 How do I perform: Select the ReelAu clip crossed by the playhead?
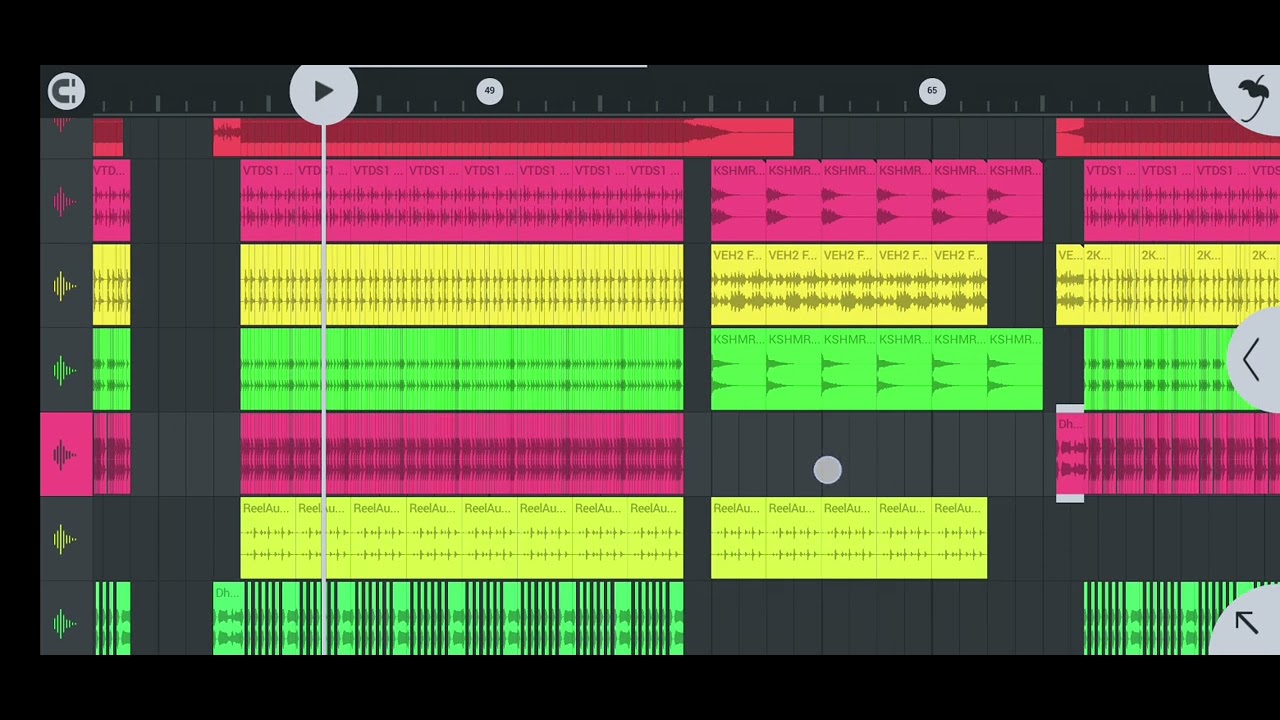[x=323, y=538]
